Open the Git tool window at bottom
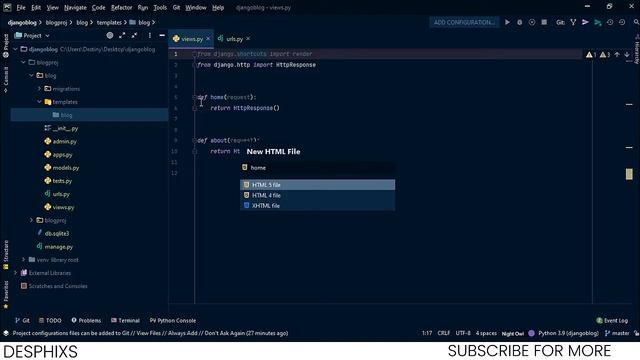This screenshot has height=360, width=640. coord(22,320)
